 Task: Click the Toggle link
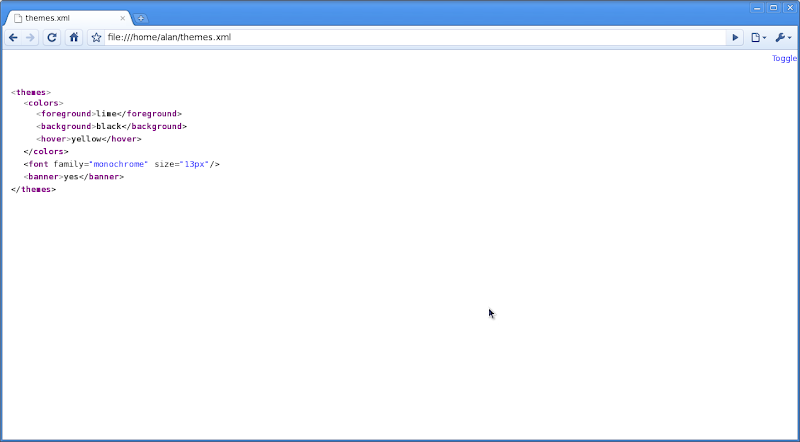[784, 58]
